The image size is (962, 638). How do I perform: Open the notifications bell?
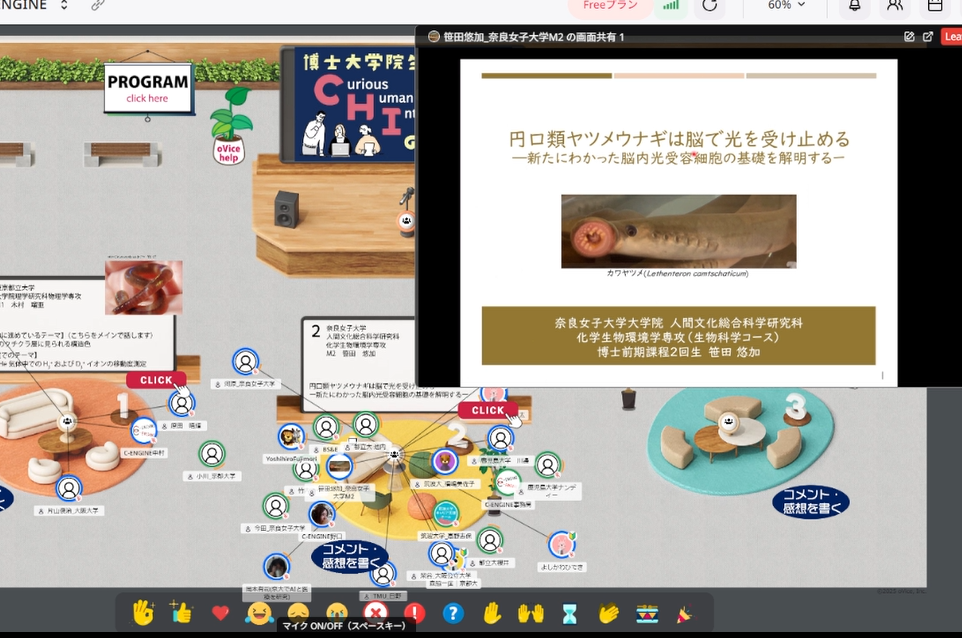pyautogui.click(x=854, y=6)
